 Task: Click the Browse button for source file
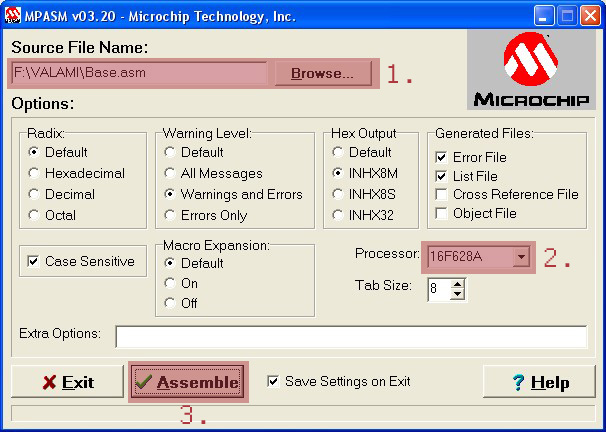[x=323, y=73]
